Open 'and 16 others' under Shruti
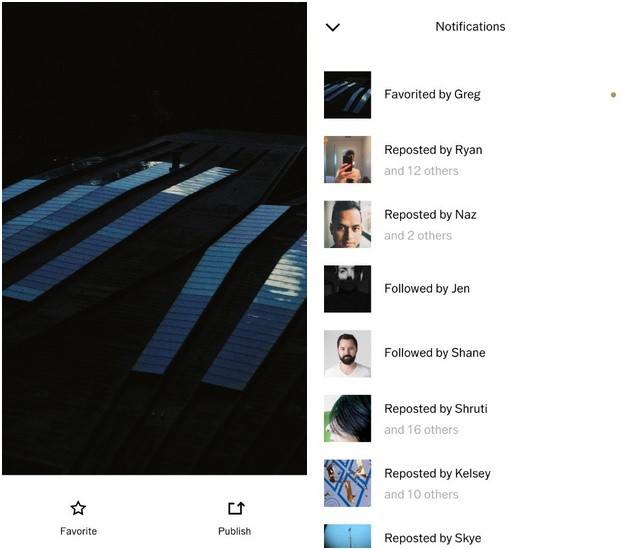 pyautogui.click(x=421, y=430)
